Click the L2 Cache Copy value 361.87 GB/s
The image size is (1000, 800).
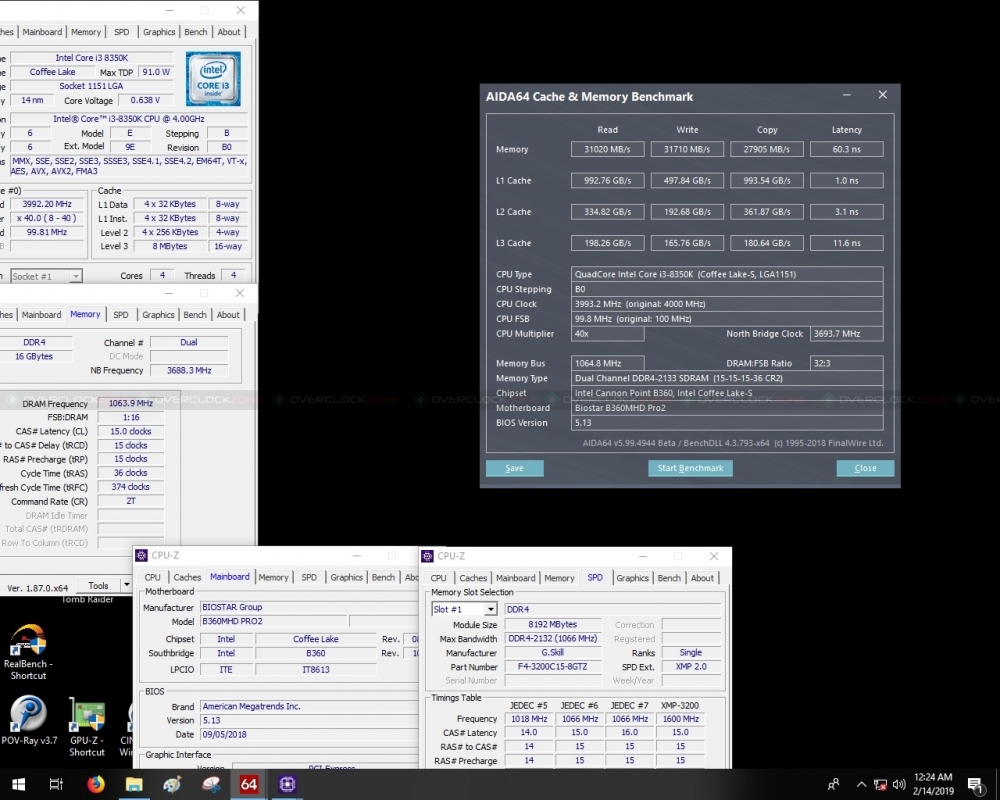coord(767,212)
